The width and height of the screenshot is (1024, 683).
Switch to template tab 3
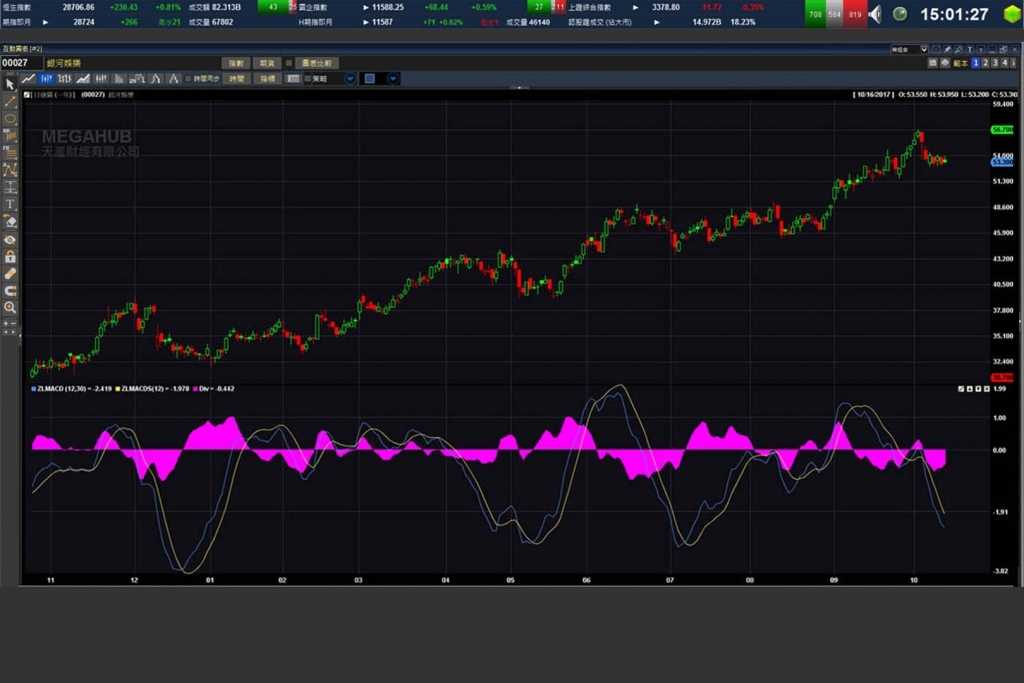995,63
